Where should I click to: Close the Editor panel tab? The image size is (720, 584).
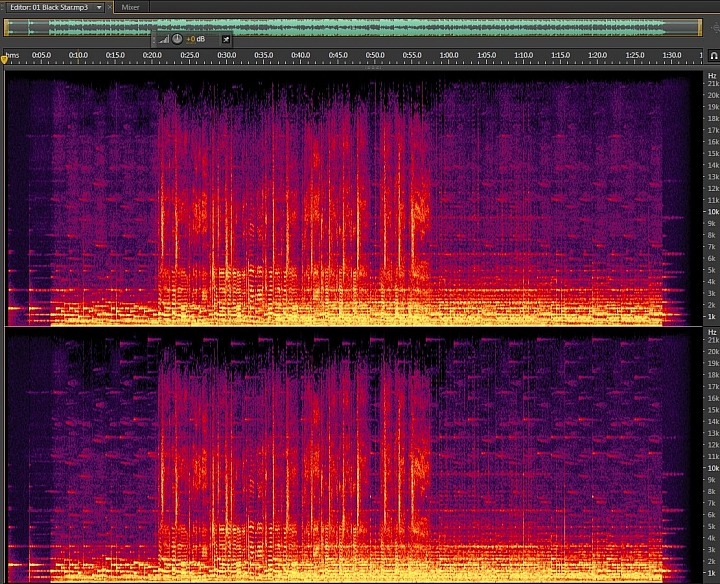[x=109, y=7]
